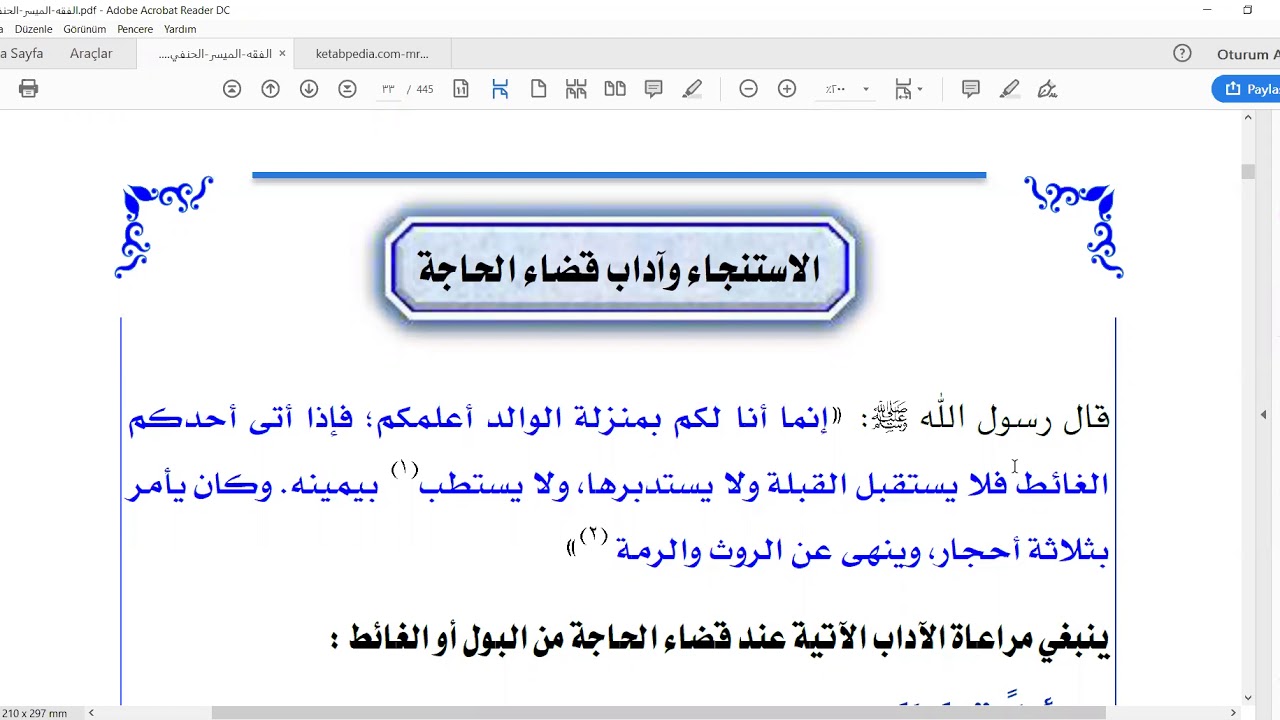Viewport: 1280px width, 720px height.
Task: Click the page number input field
Action: [x=388, y=89]
